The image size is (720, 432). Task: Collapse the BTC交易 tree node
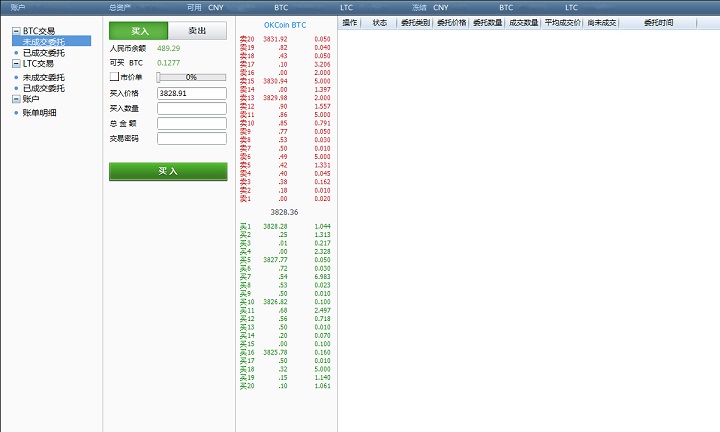coord(16,31)
